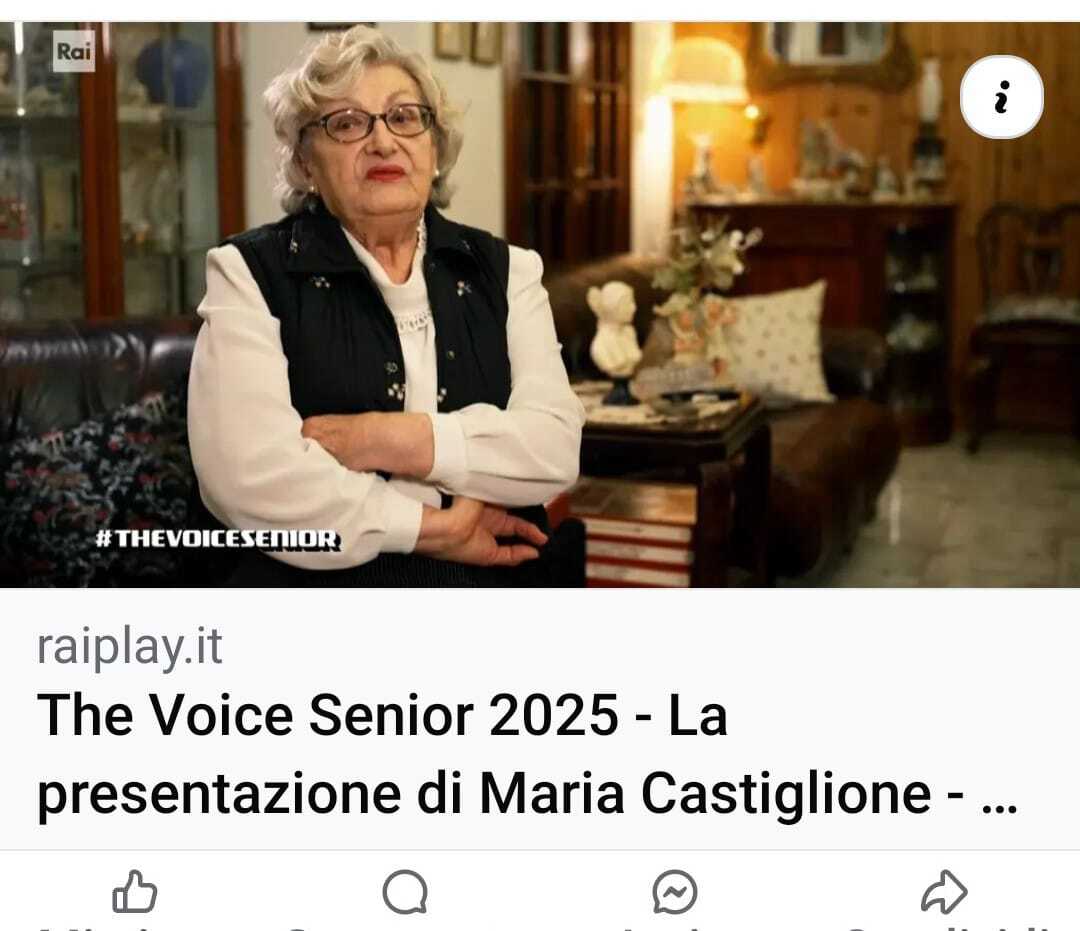Click the Rai logo watermark
Image resolution: width=1080 pixels, height=931 pixels.
click(74, 51)
